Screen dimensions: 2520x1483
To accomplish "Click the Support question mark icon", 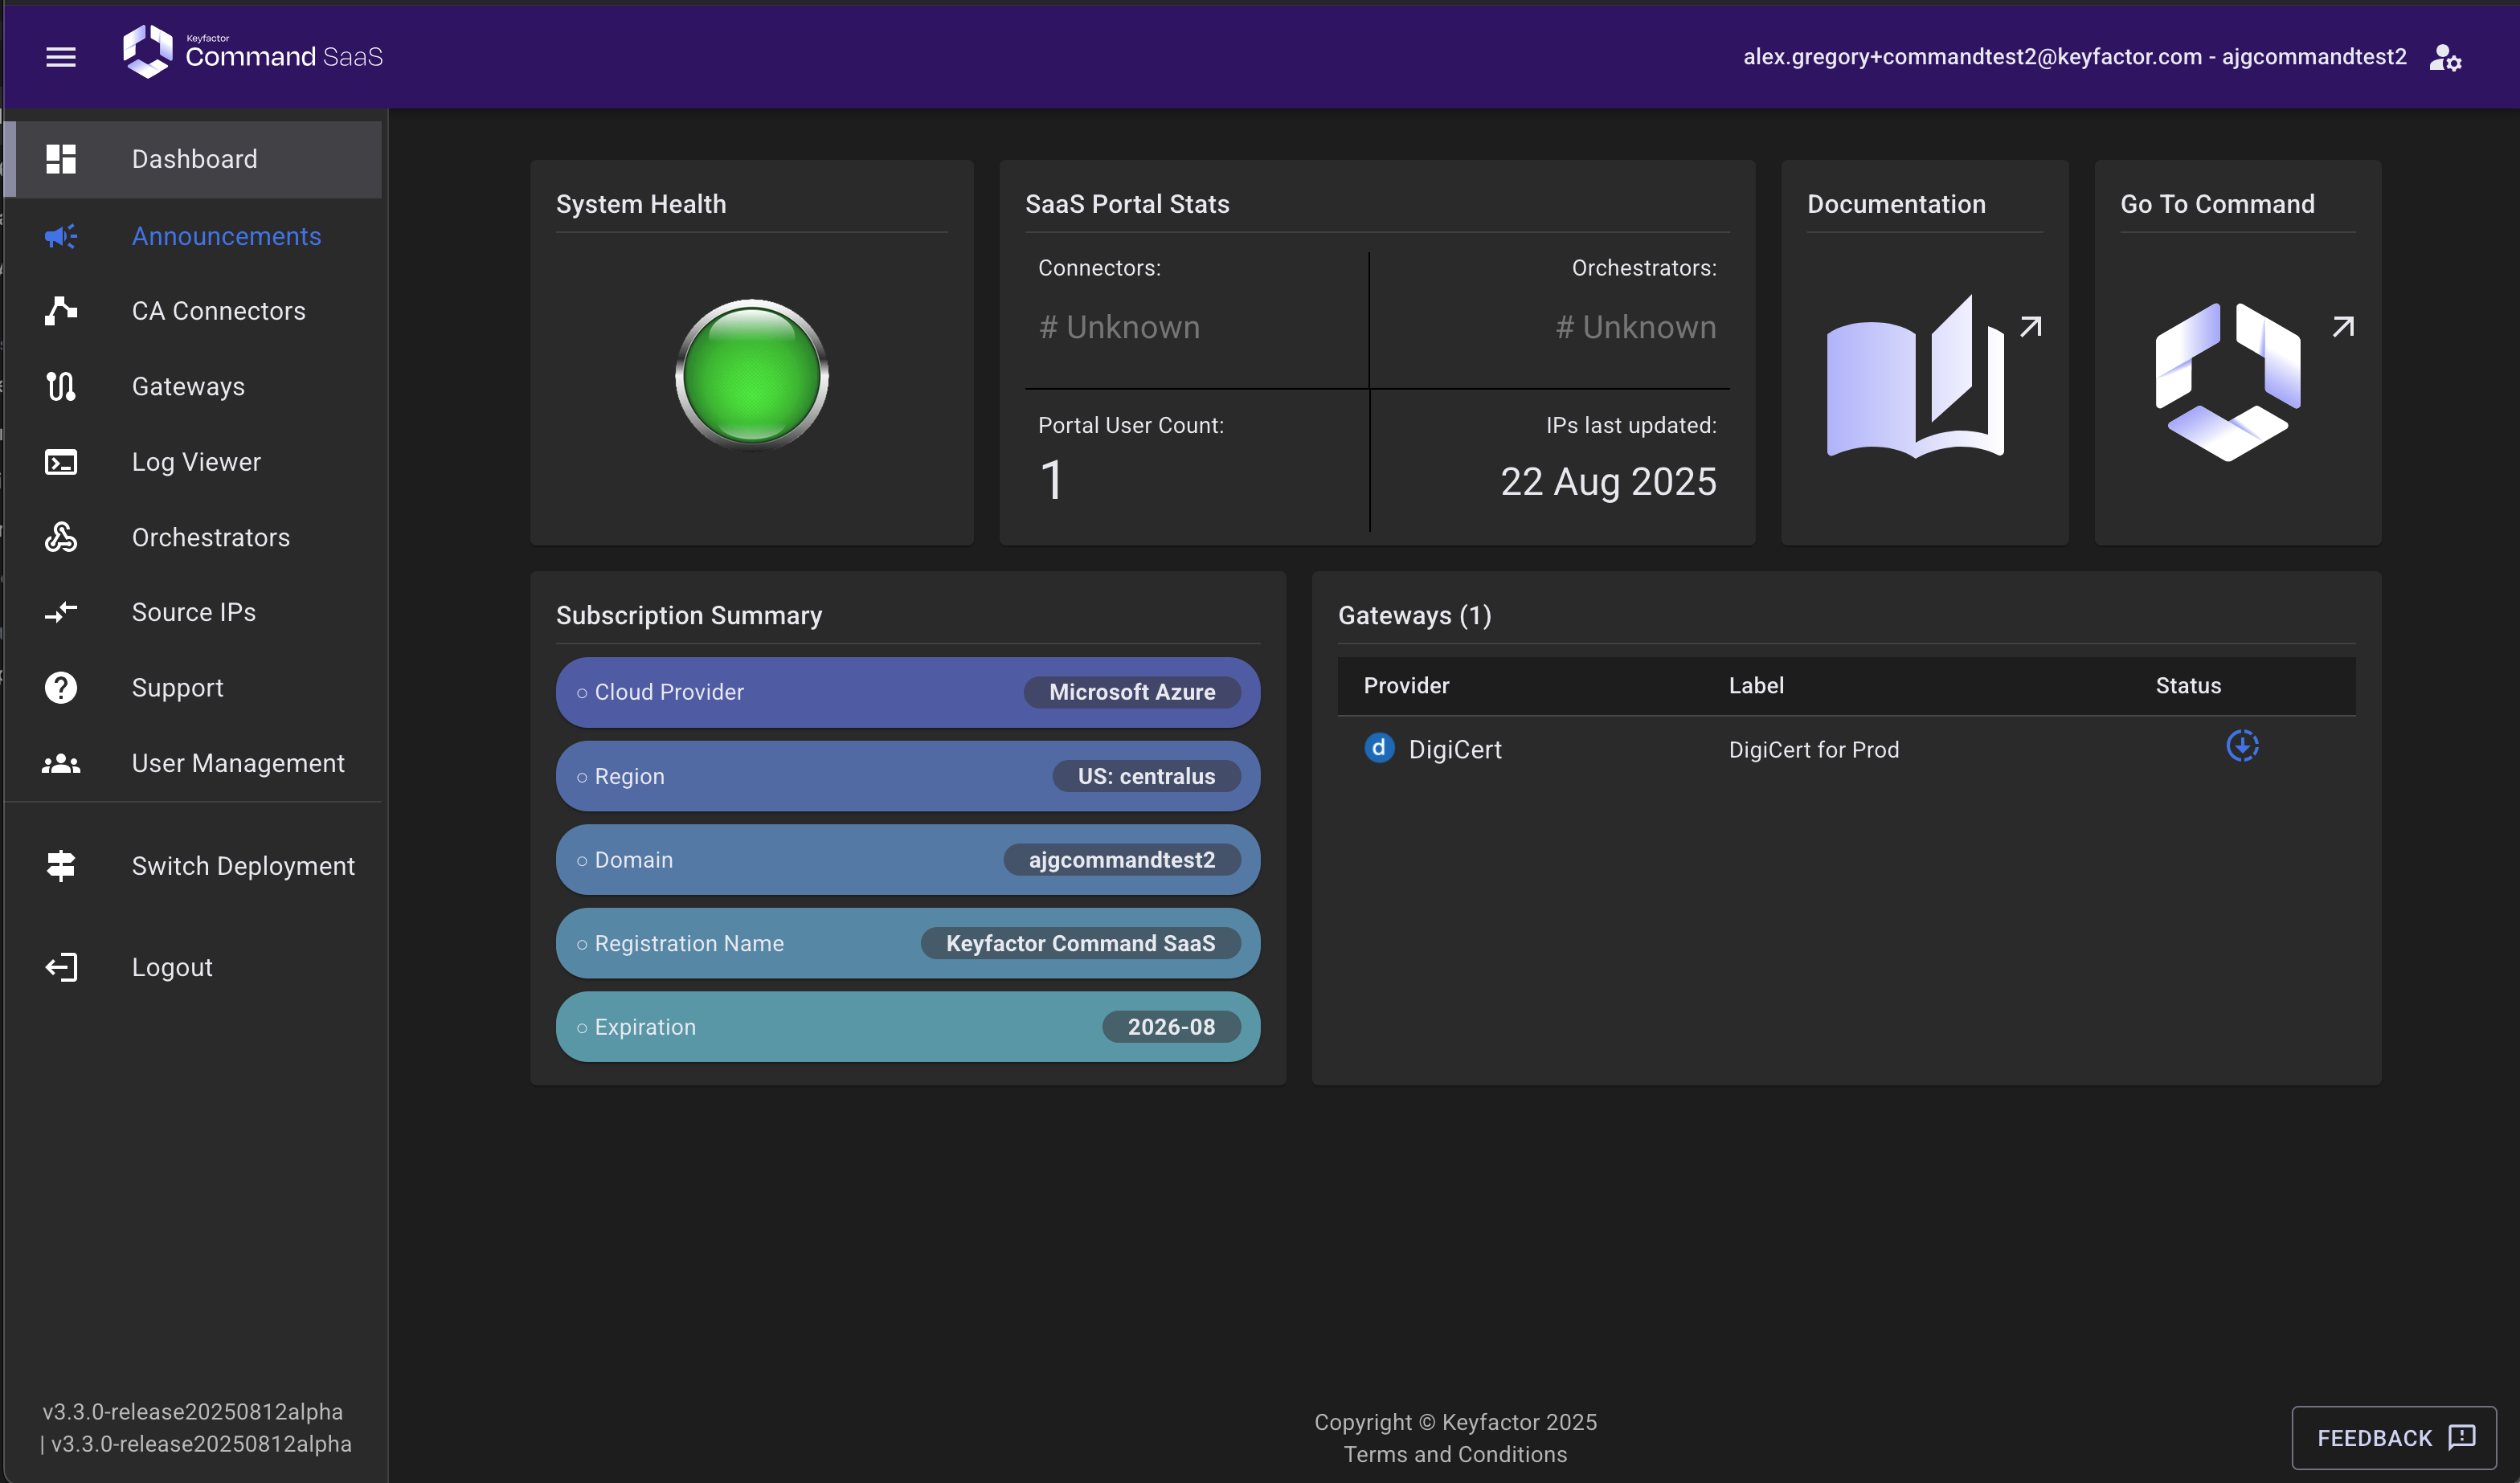I will click(x=61, y=688).
